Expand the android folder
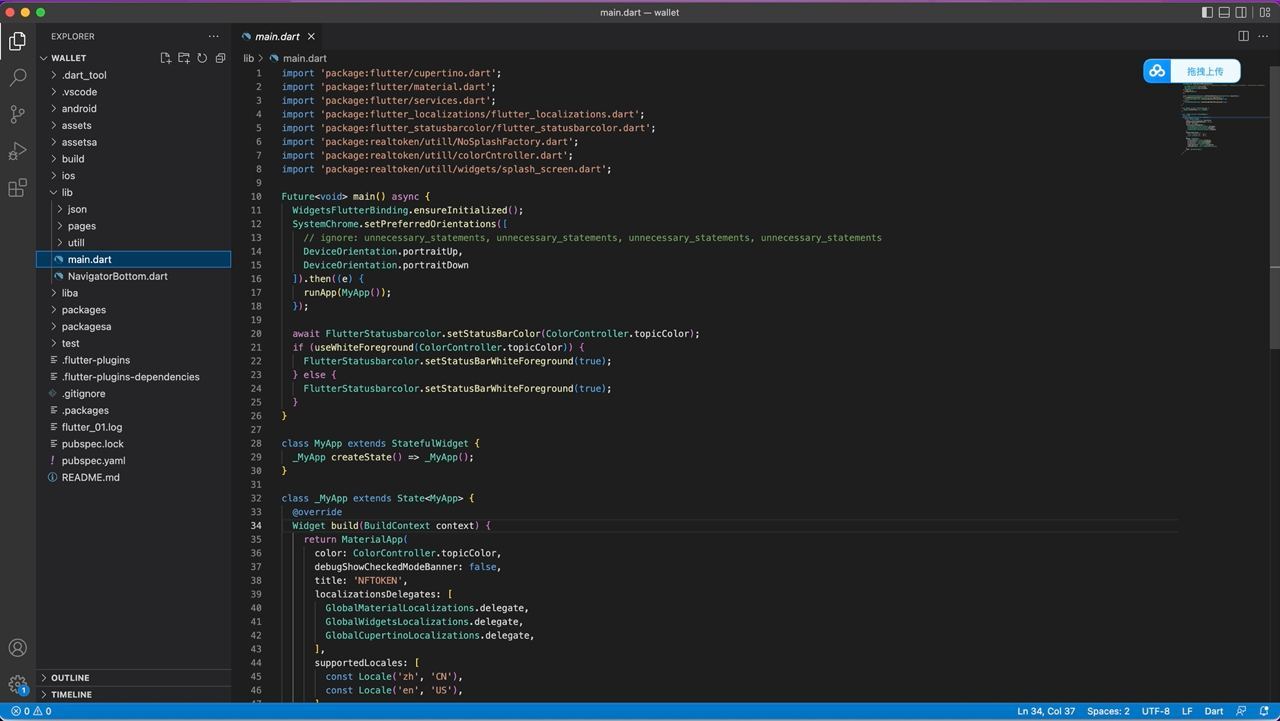The image size is (1280, 721). click(134, 108)
